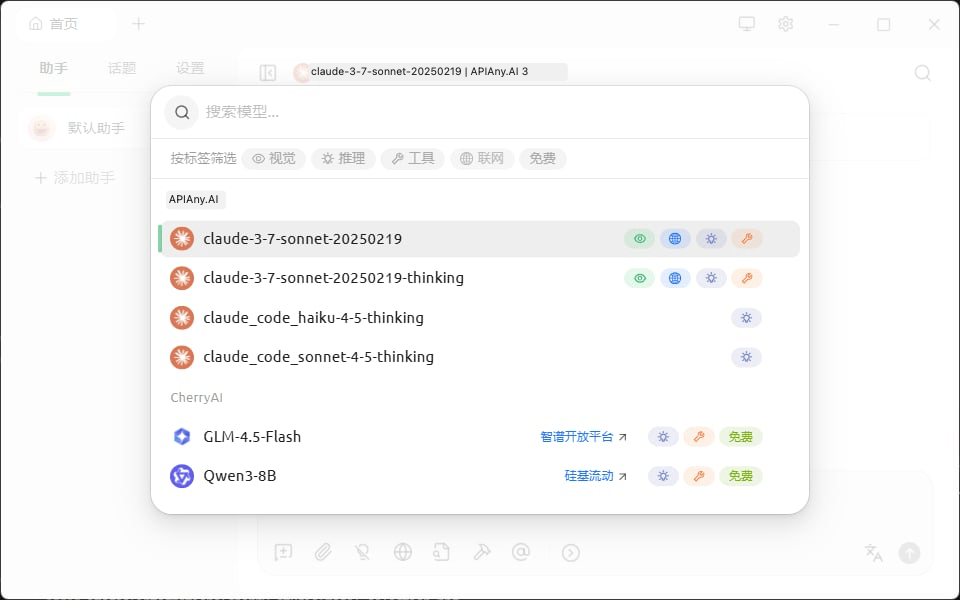Click the hammer MCP tools icon
960x600 pixels.
[x=481, y=552]
